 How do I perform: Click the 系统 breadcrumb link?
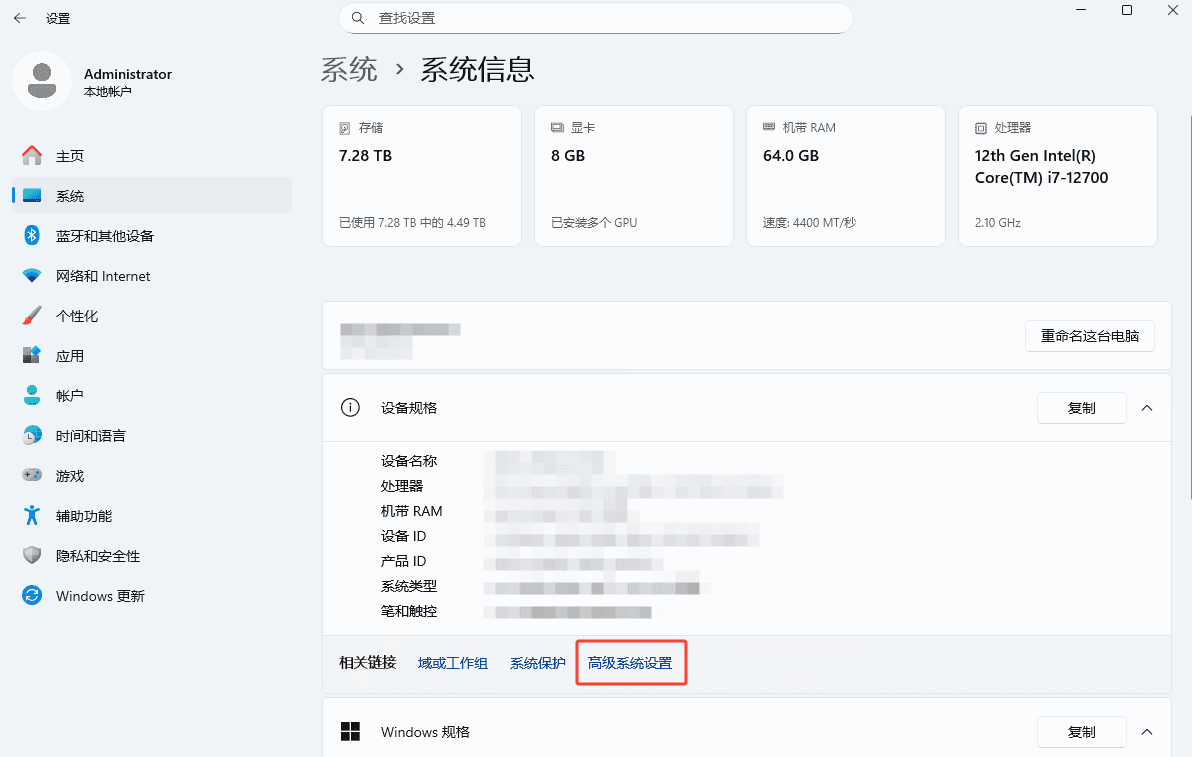pyautogui.click(x=349, y=70)
